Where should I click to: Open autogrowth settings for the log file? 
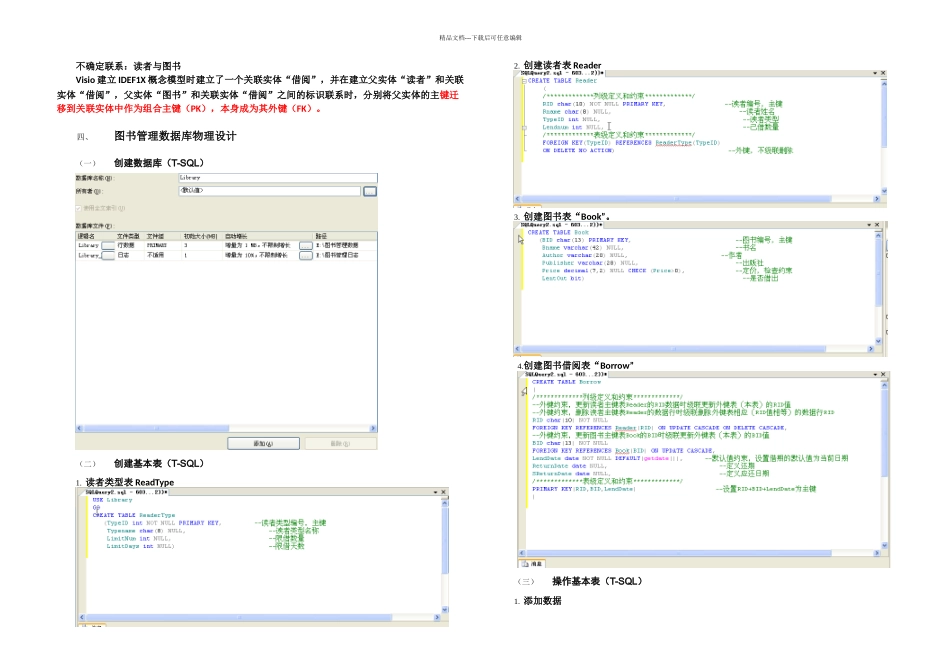tap(306, 255)
